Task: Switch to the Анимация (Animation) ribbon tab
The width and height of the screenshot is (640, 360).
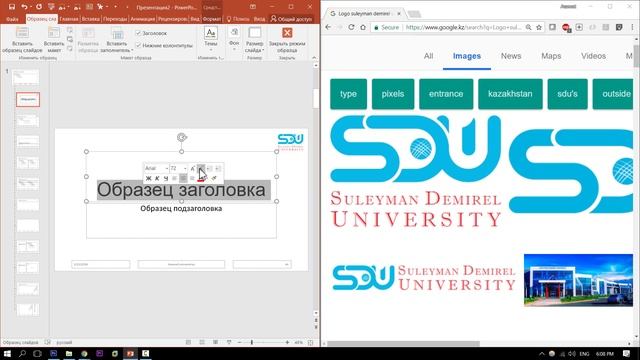Action: point(143,19)
